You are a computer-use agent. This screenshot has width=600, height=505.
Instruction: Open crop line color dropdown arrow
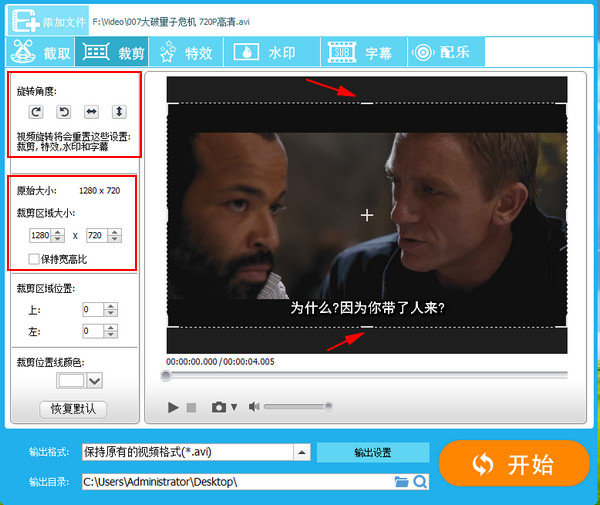tap(95, 381)
